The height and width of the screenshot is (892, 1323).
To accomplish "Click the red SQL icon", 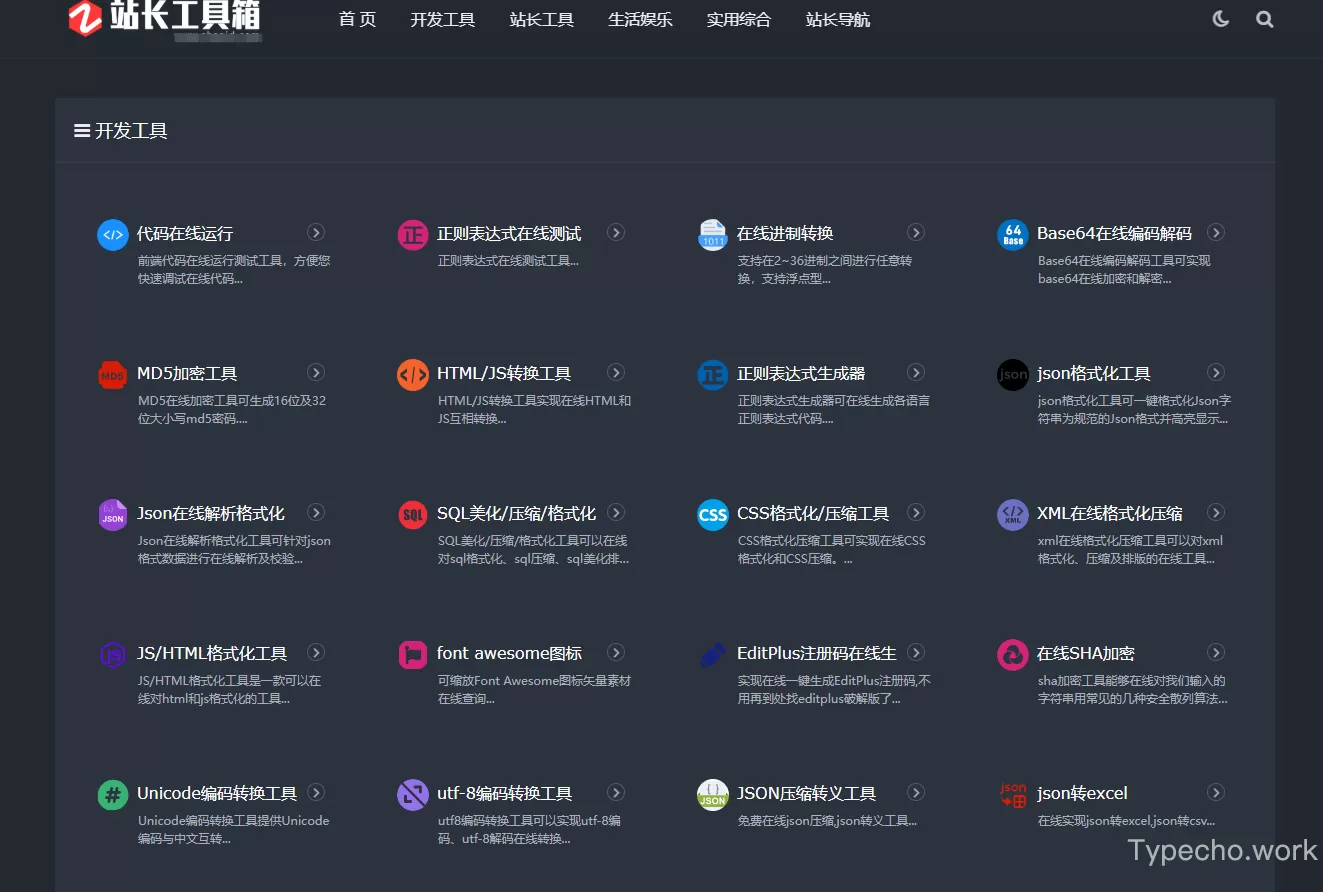I will (413, 515).
